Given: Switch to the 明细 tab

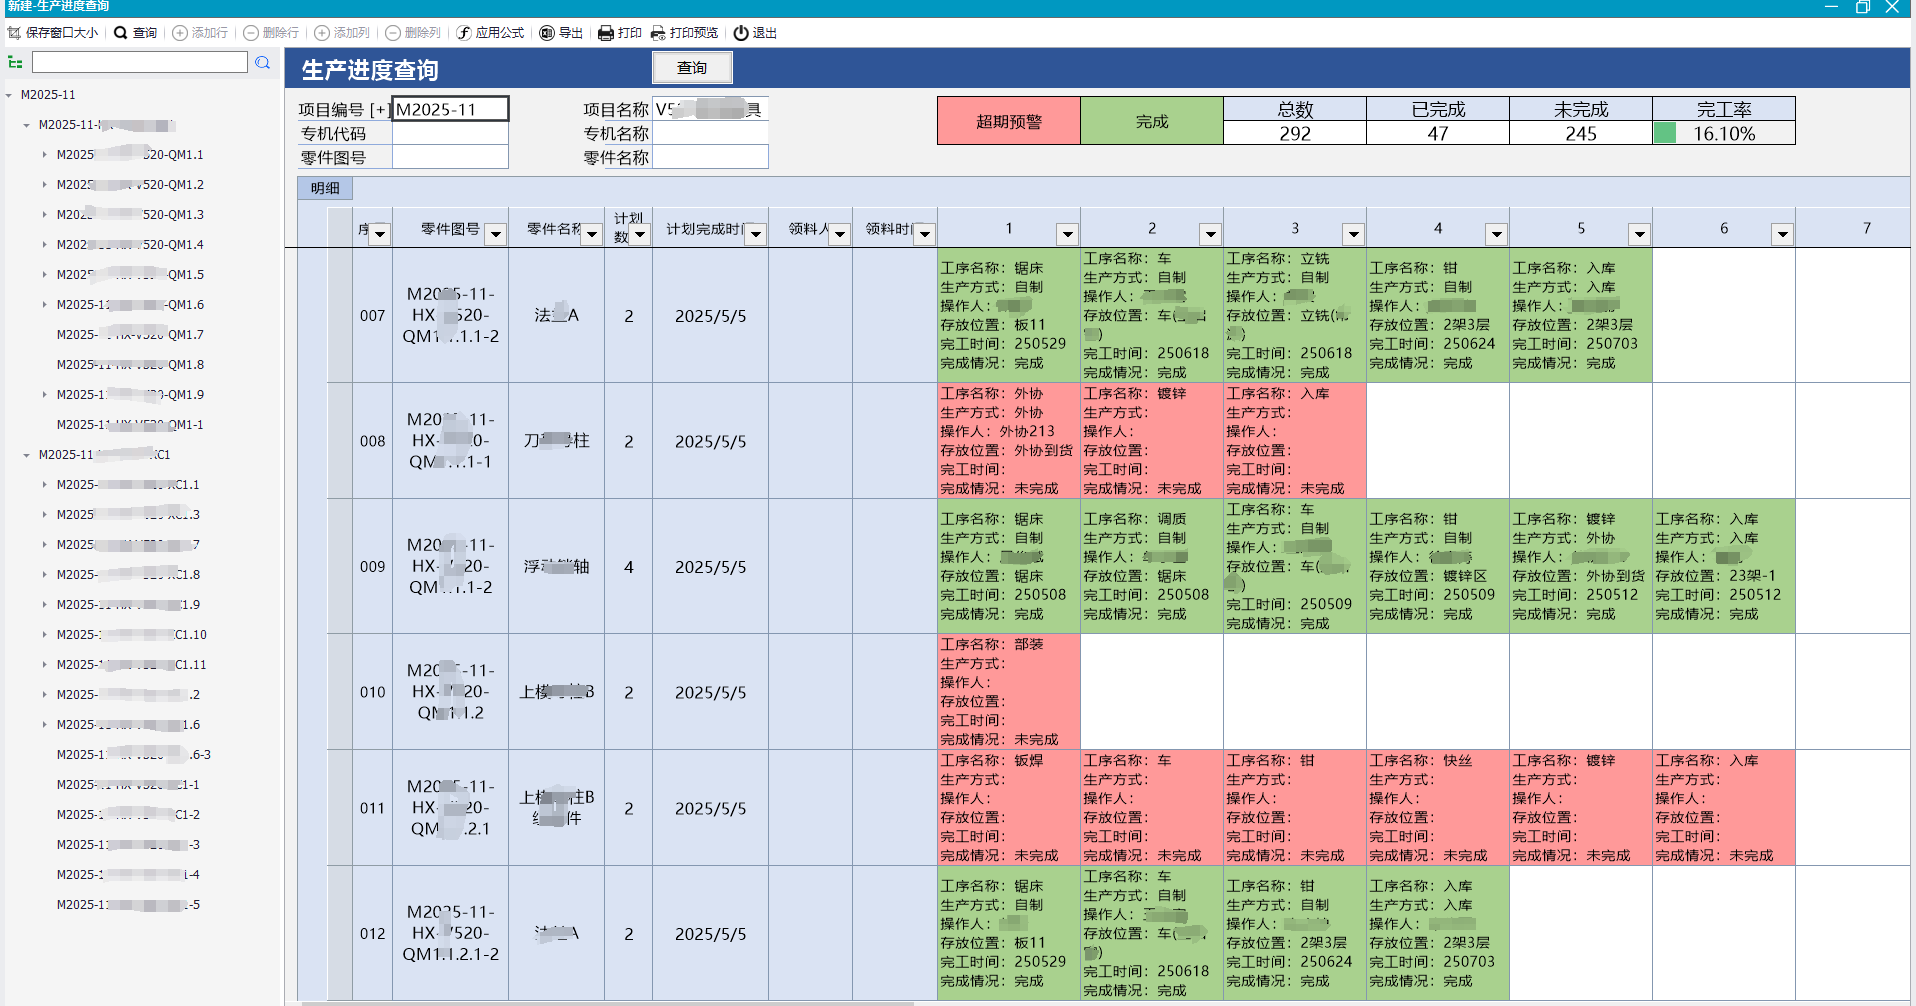Looking at the screenshot, I should coord(325,188).
